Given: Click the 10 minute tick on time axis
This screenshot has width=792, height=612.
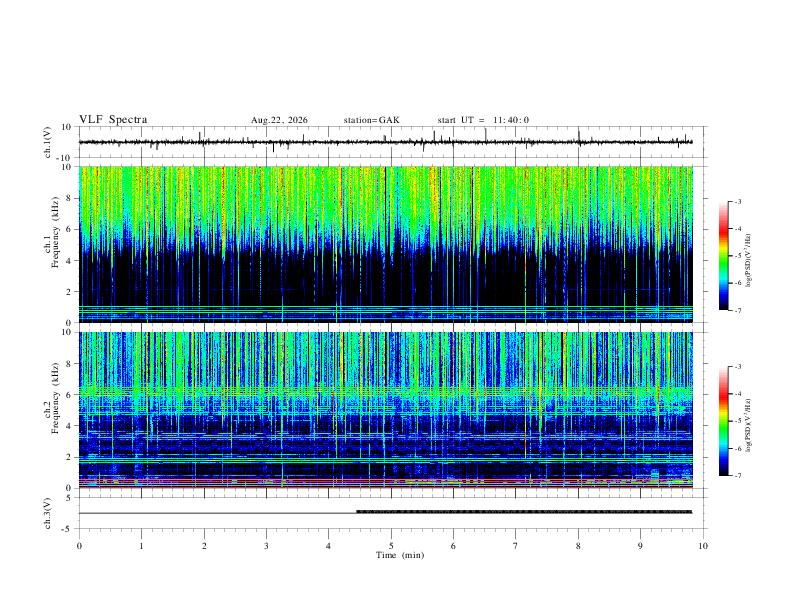Looking at the screenshot, I should click(x=703, y=546).
